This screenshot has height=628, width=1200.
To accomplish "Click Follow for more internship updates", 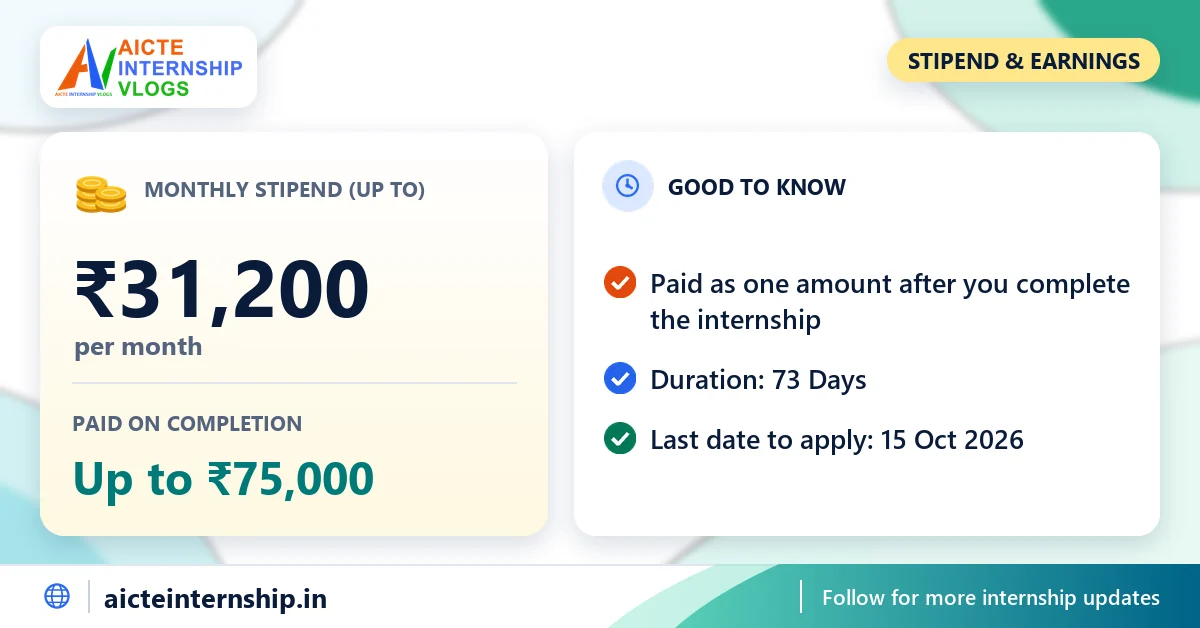I will [x=991, y=598].
